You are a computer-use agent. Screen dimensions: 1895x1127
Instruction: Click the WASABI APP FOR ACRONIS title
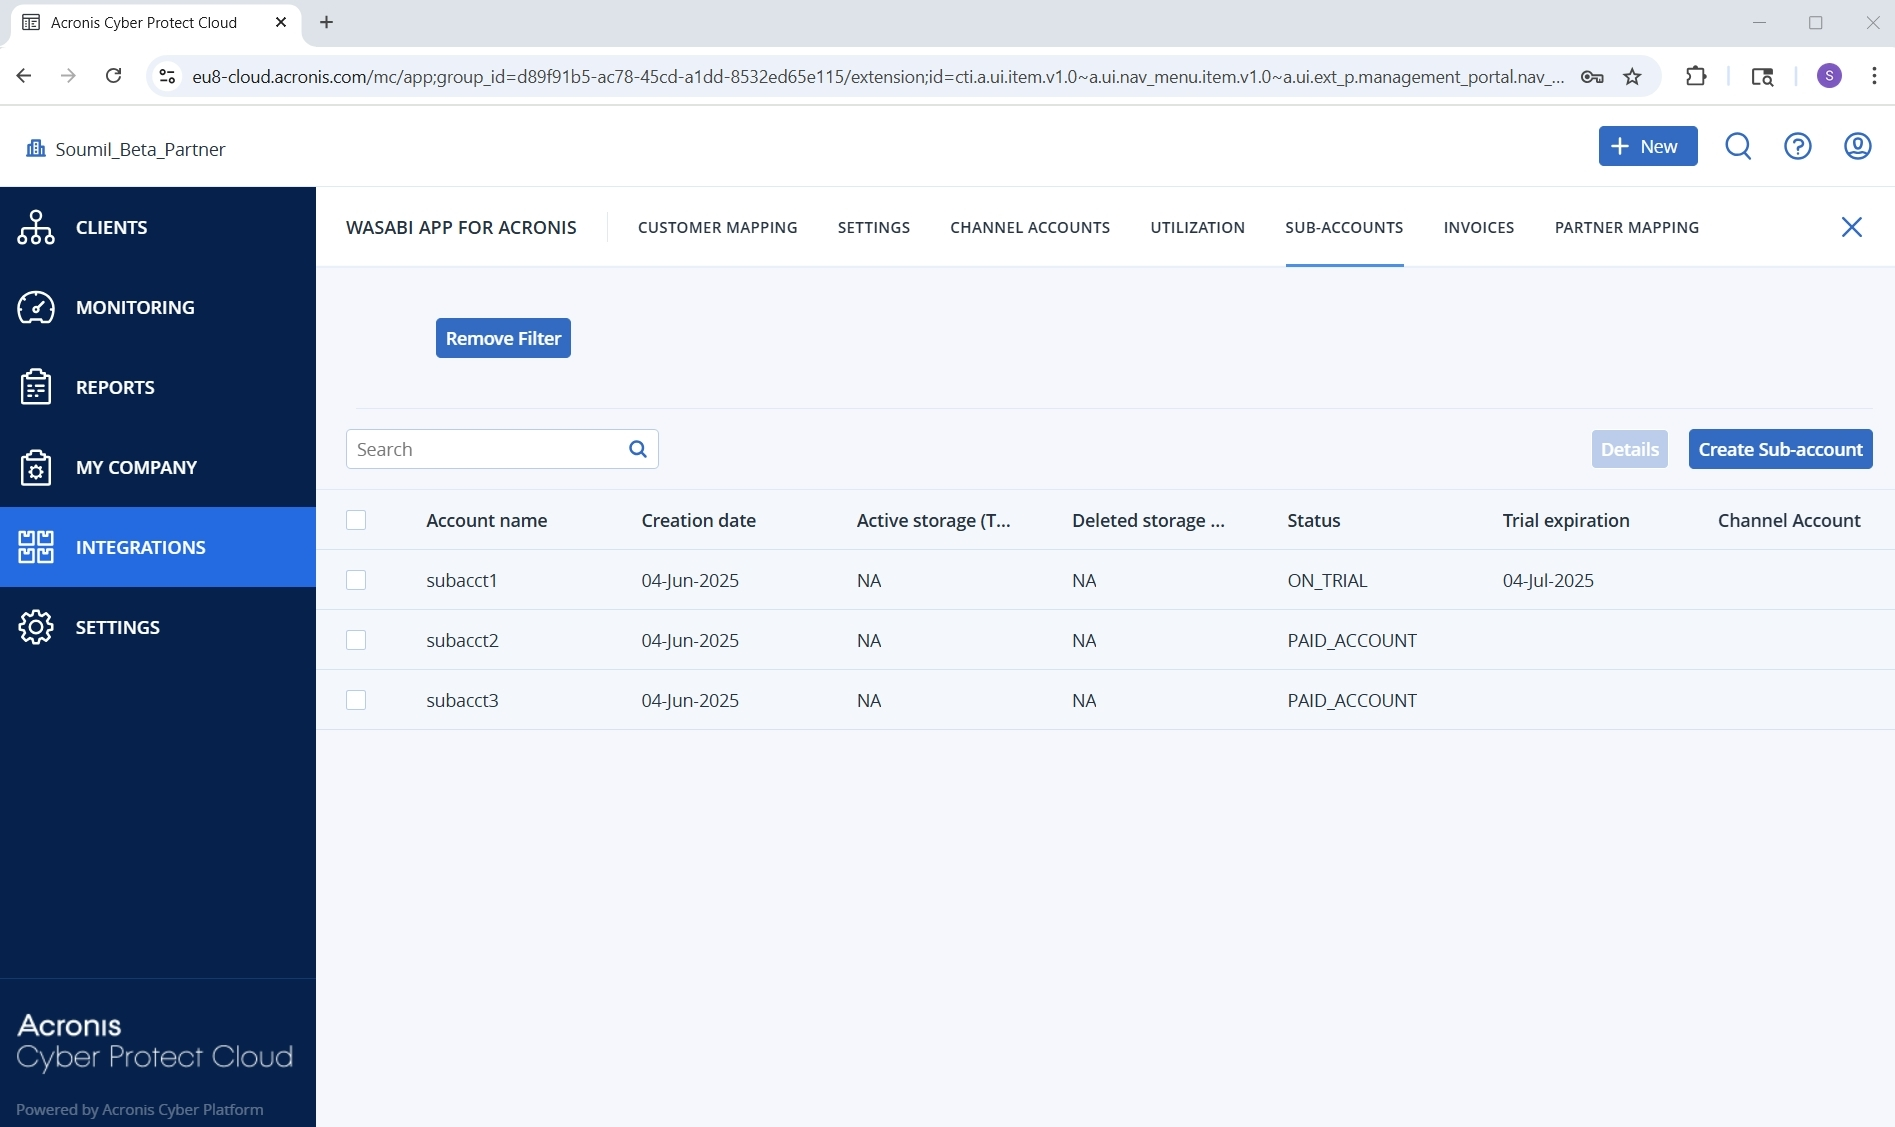click(461, 227)
